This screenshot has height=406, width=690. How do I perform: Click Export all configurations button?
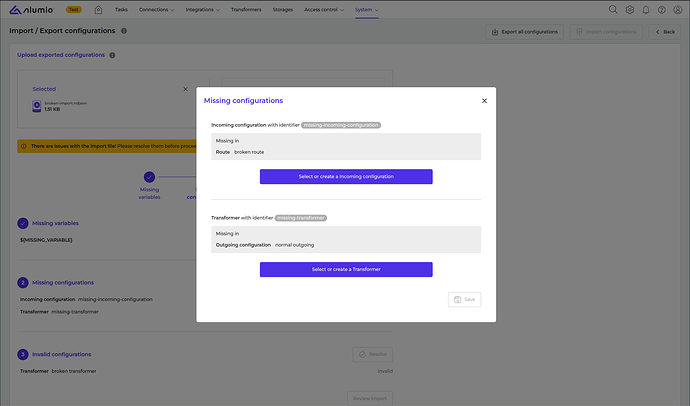[x=524, y=32]
